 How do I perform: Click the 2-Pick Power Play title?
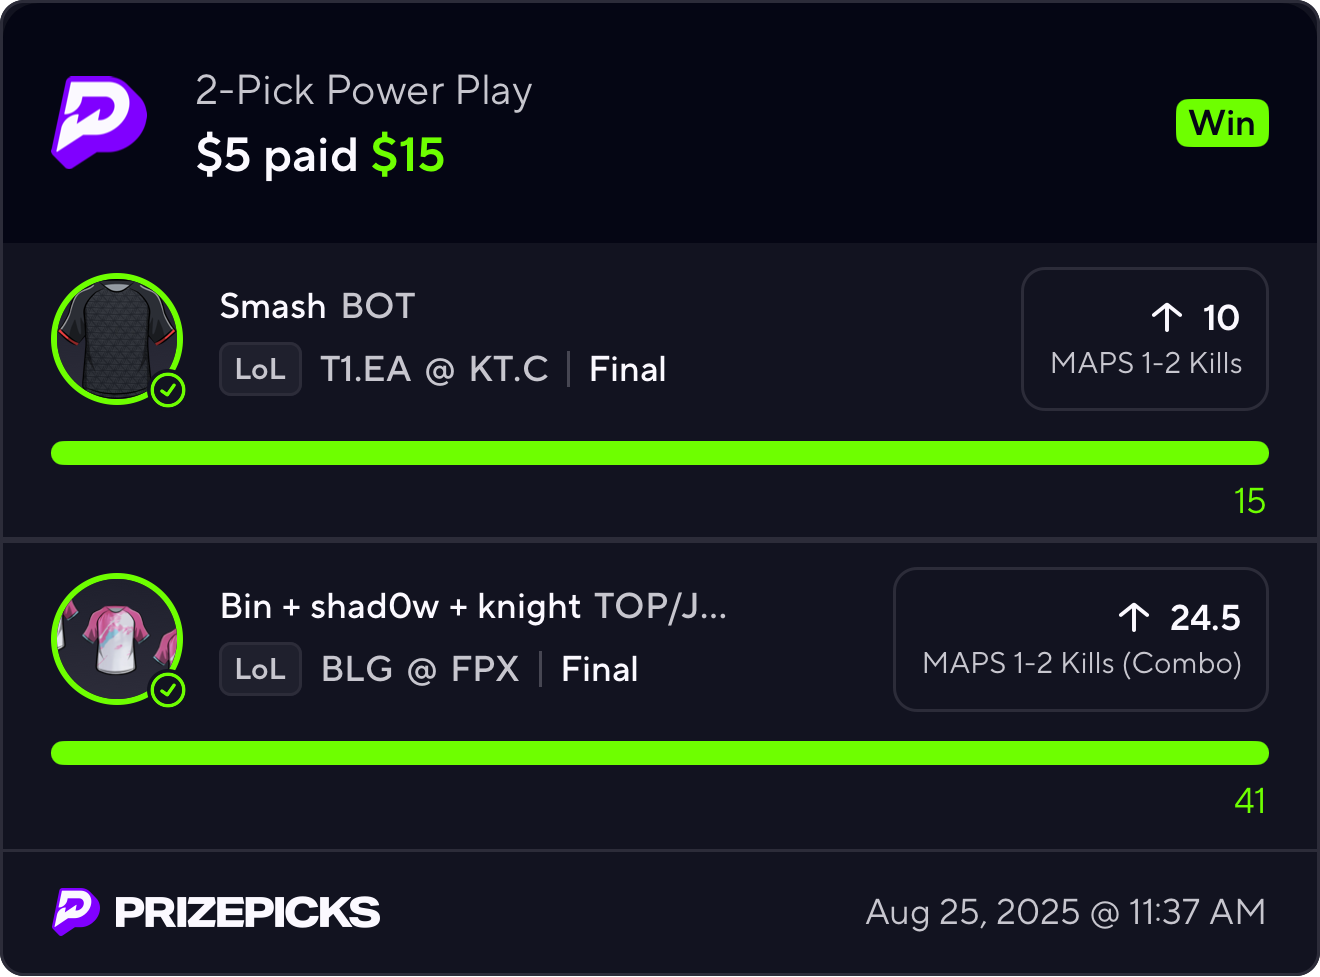pyautogui.click(x=363, y=91)
